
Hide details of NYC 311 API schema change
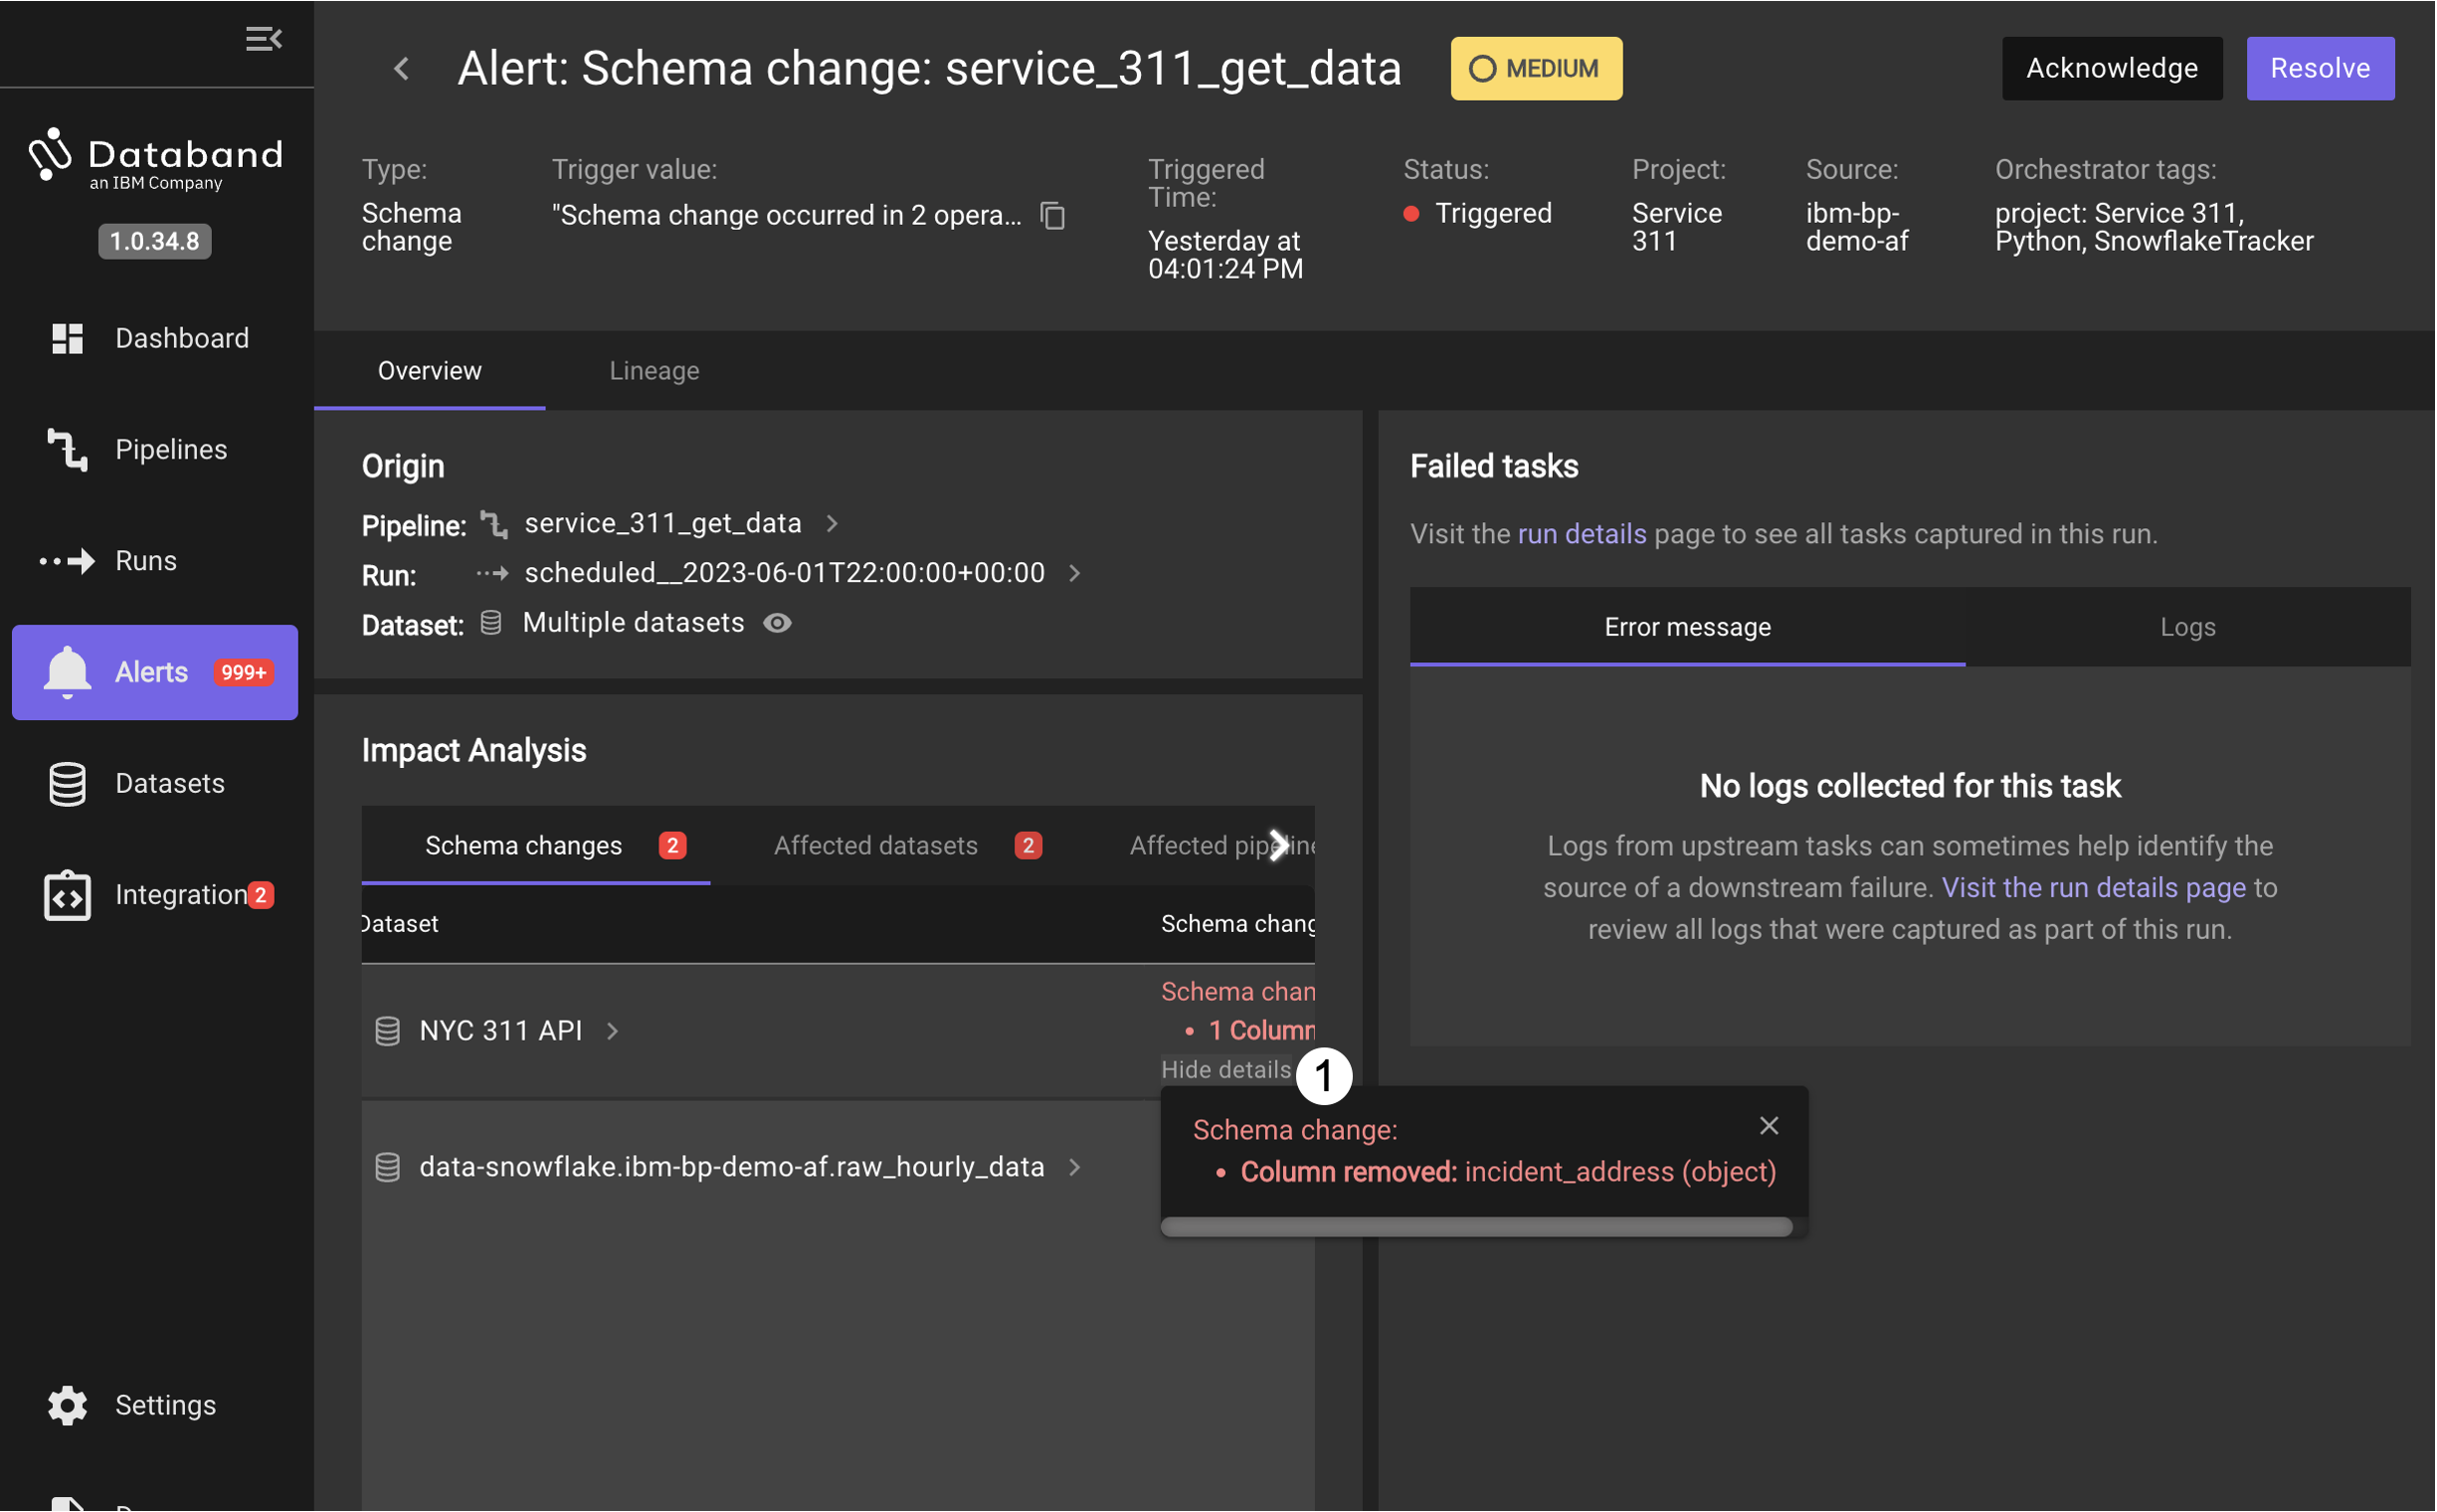1225,1069
